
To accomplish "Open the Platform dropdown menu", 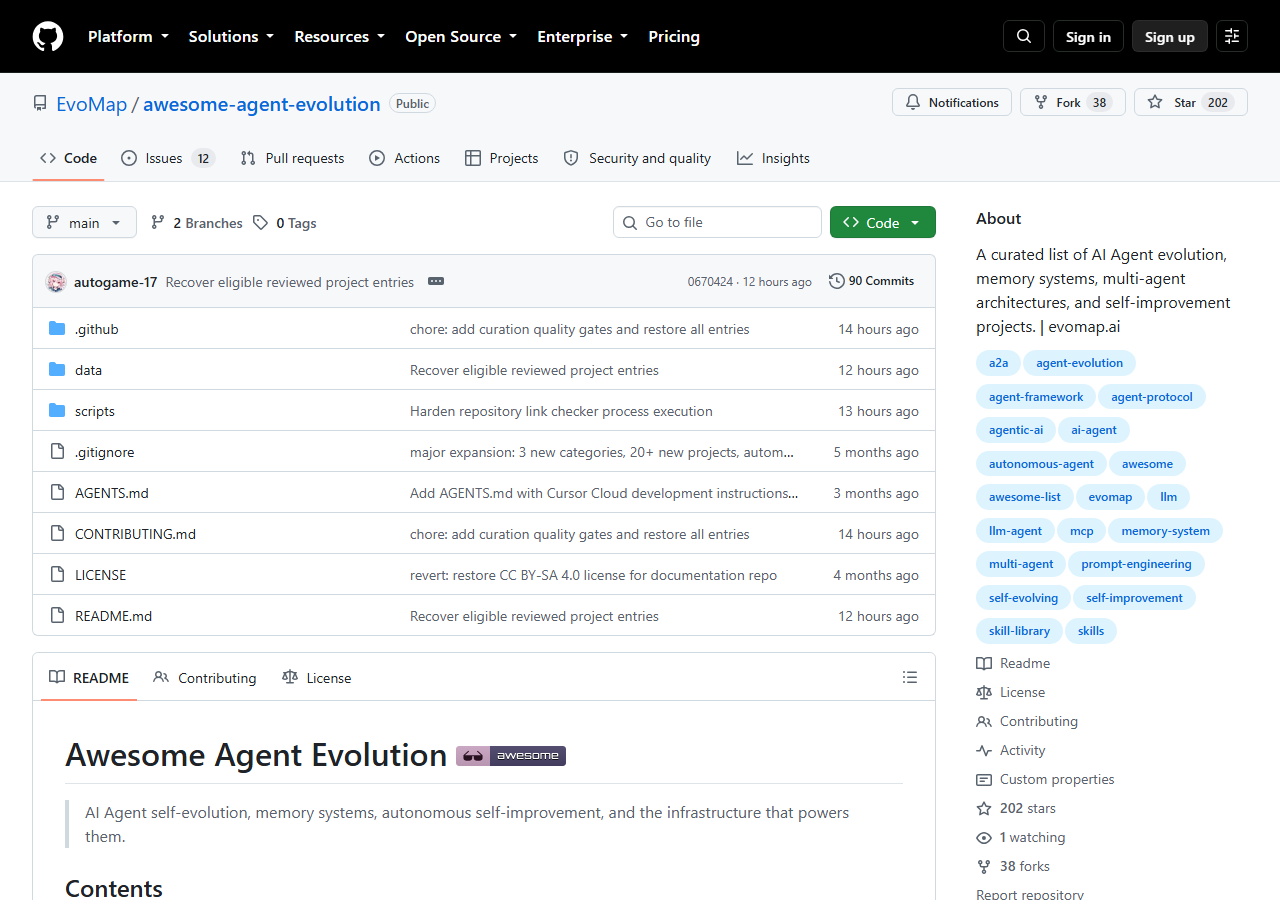I will 128,36.
